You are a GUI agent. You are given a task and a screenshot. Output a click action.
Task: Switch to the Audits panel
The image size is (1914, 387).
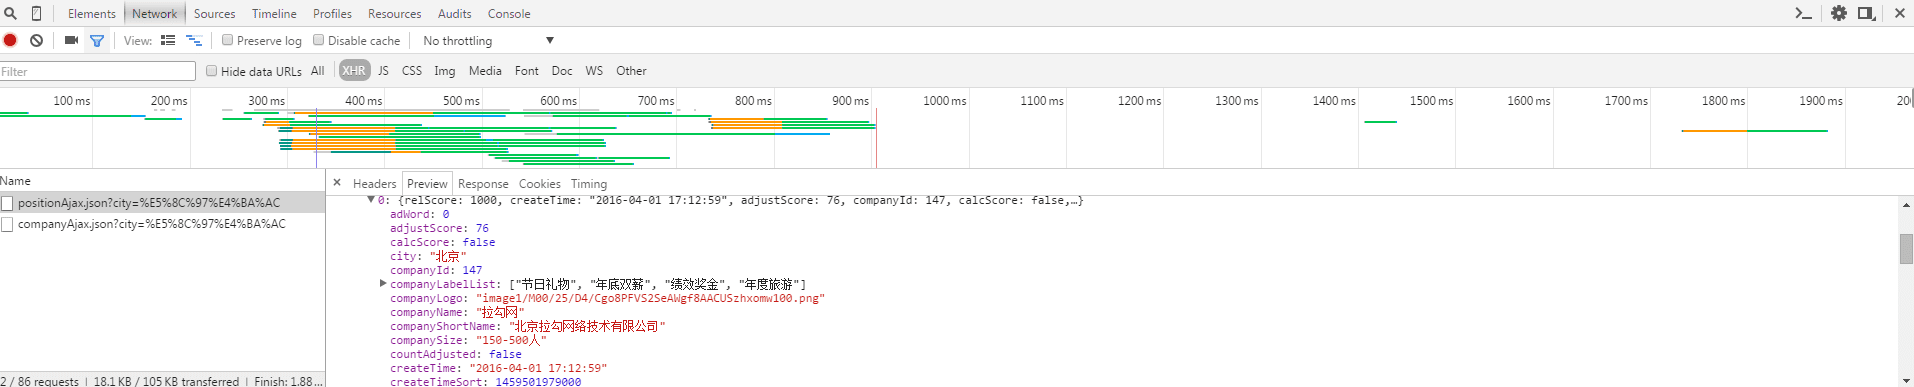[x=454, y=14]
